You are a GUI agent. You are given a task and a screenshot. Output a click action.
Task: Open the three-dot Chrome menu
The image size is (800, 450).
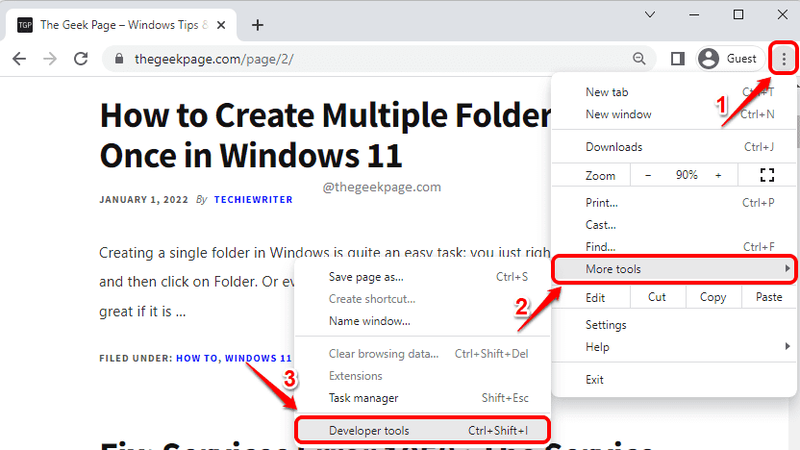click(784, 59)
